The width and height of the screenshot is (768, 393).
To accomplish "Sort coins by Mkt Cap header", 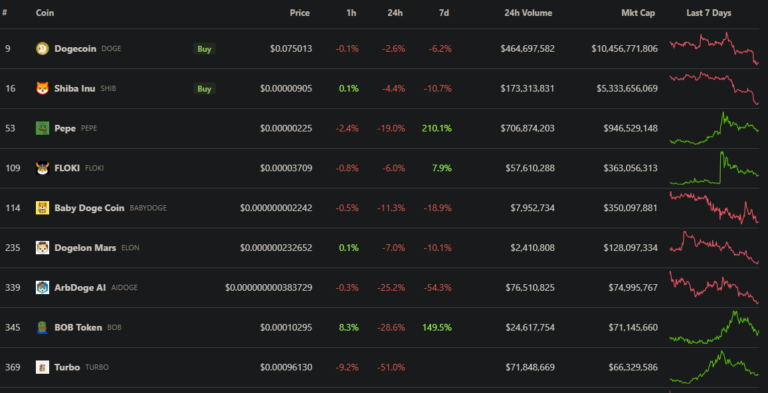I will pos(638,13).
